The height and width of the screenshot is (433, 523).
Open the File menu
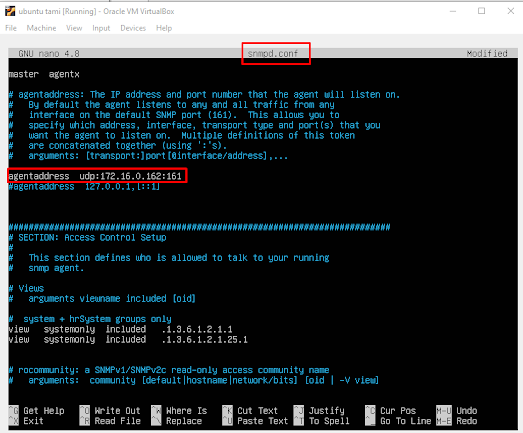coord(11,28)
